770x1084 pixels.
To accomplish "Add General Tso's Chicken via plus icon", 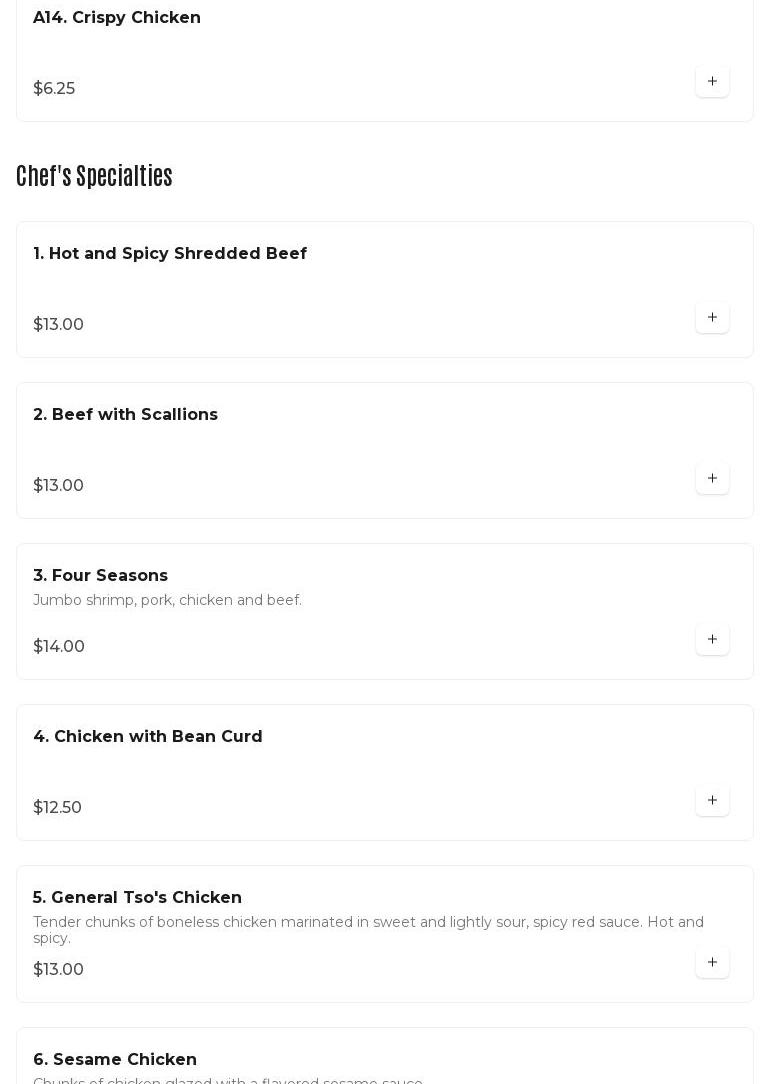I will (712, 962).
